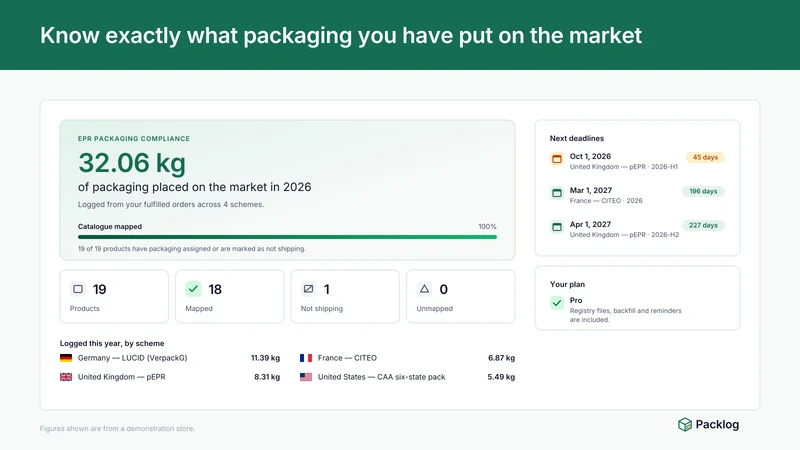The image size is (800, 450).
Task: Click the 'France — CITEO' scheme row
Action: tap(407, 358)
